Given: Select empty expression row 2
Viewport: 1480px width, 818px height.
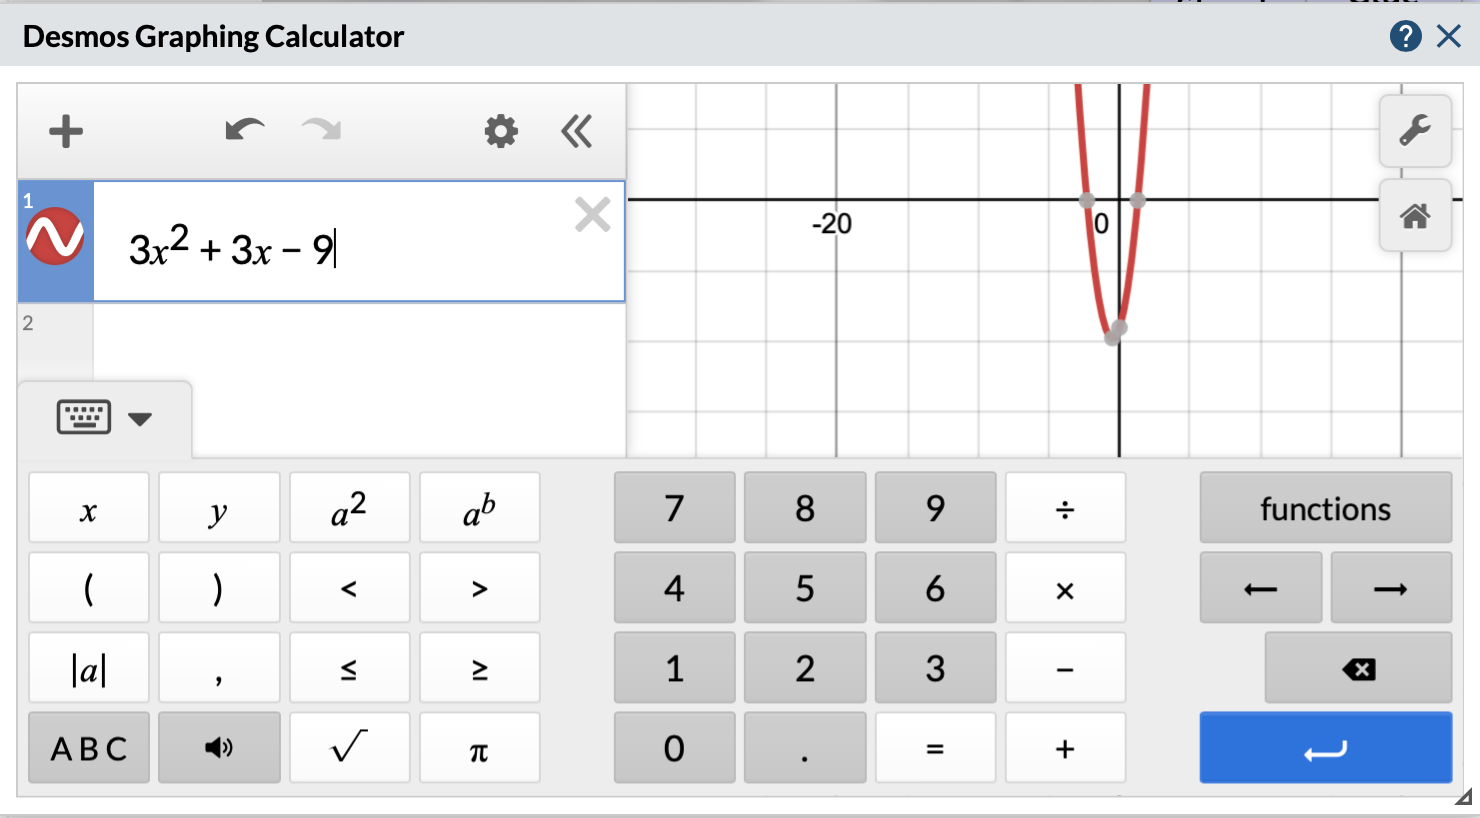Looking at the screenshot, I should coord(322,340).
